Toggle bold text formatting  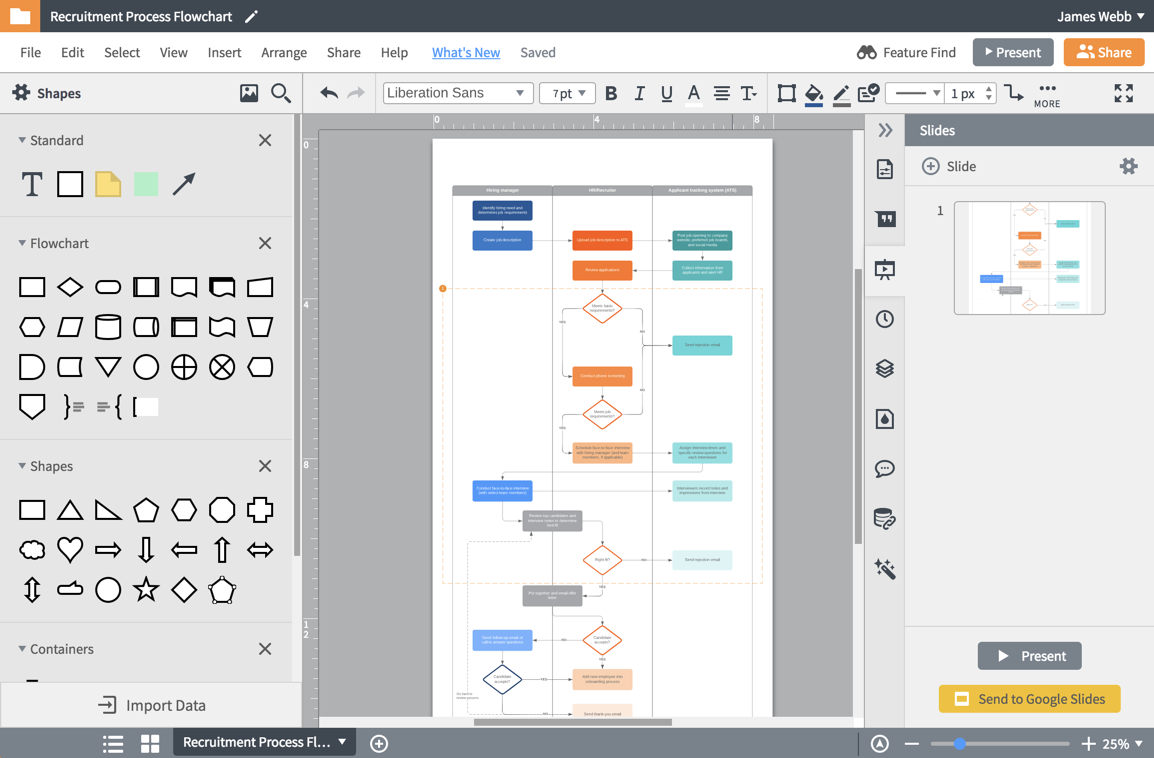(611, 93)
